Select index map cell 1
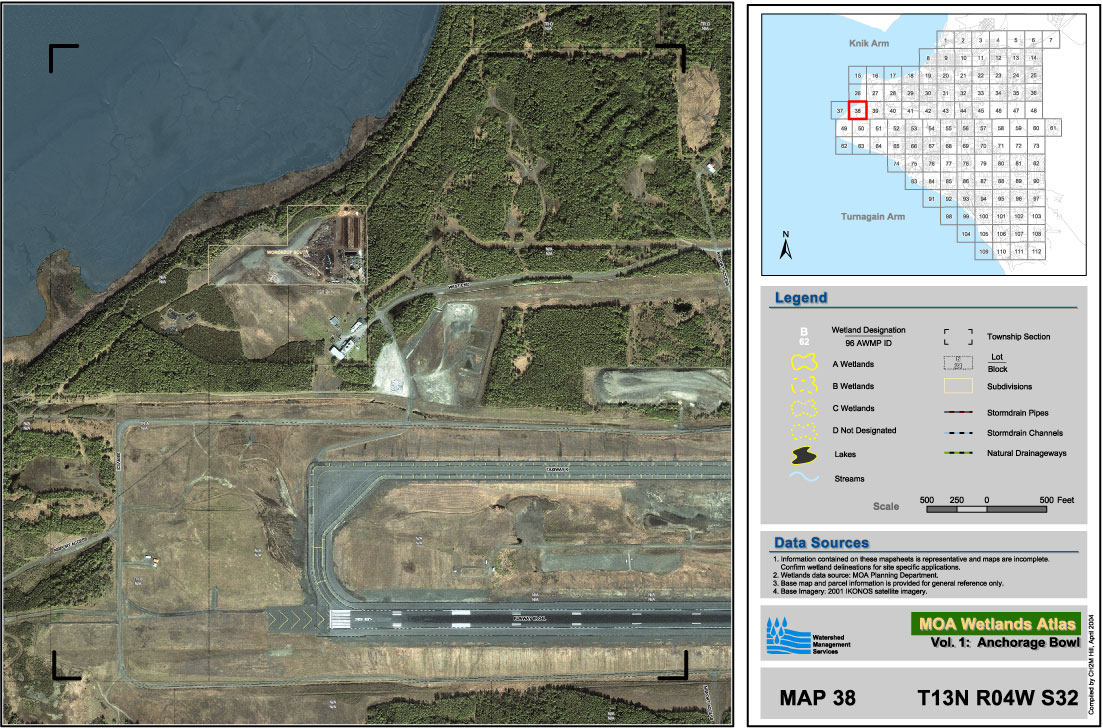1103x728 pixels. (946, 40)
